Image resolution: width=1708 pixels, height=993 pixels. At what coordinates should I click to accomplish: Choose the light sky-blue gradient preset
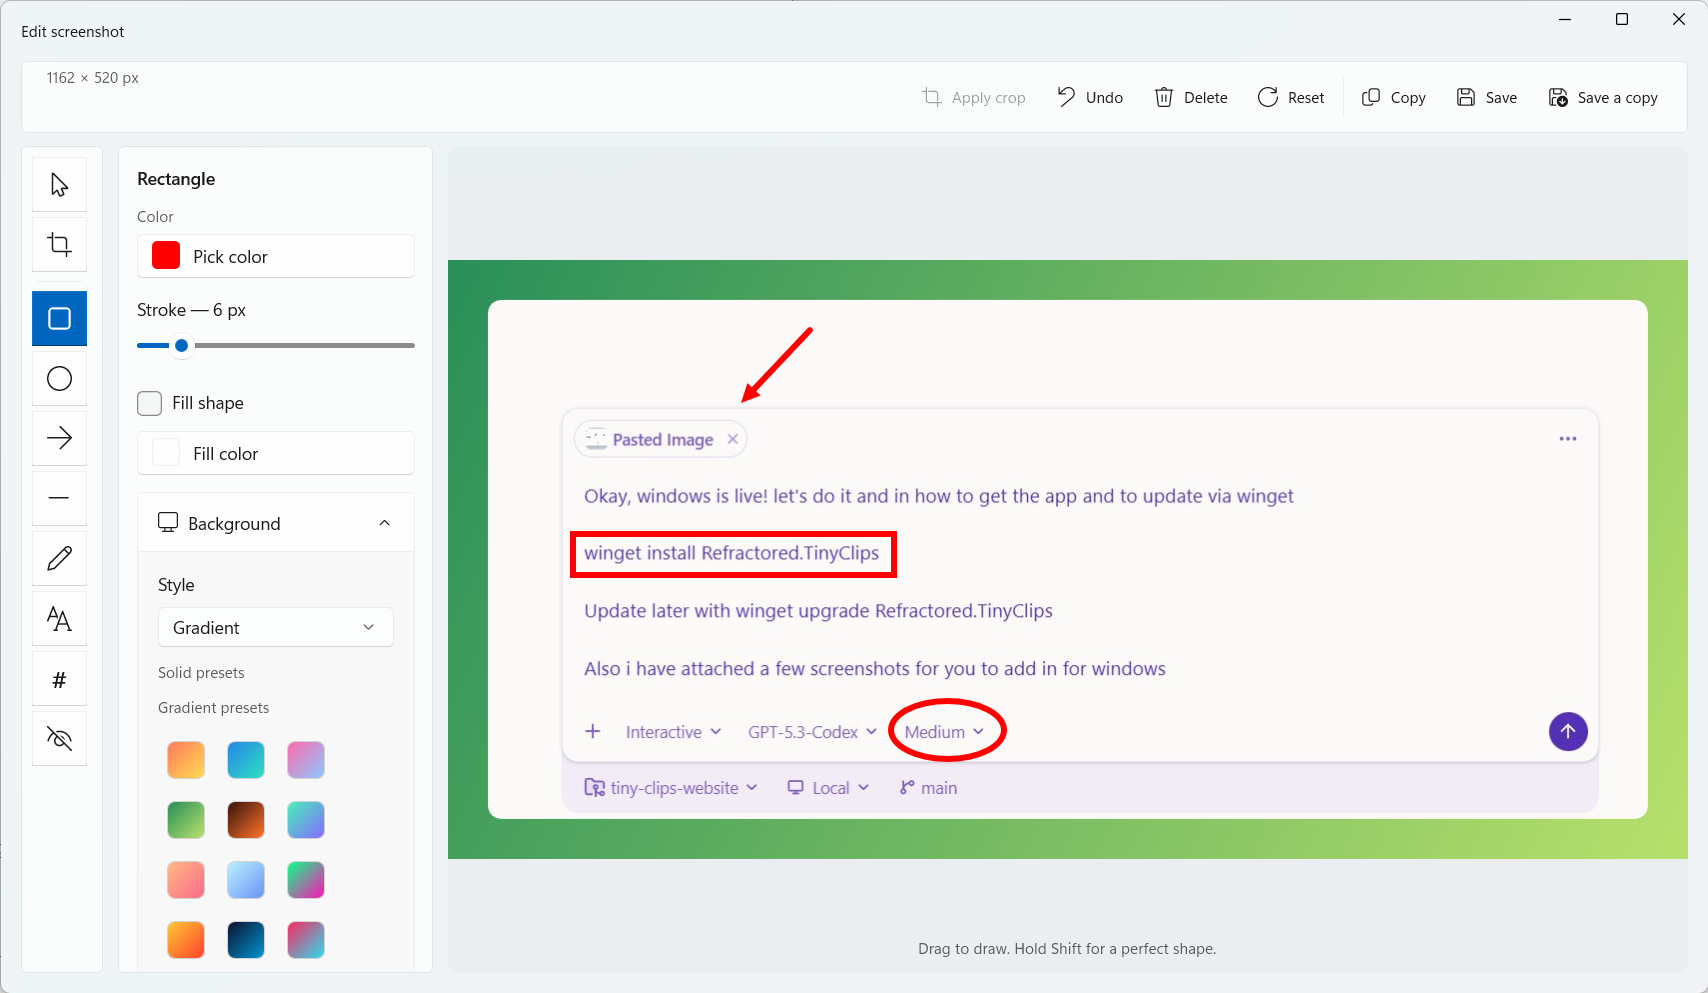(246, 880)
